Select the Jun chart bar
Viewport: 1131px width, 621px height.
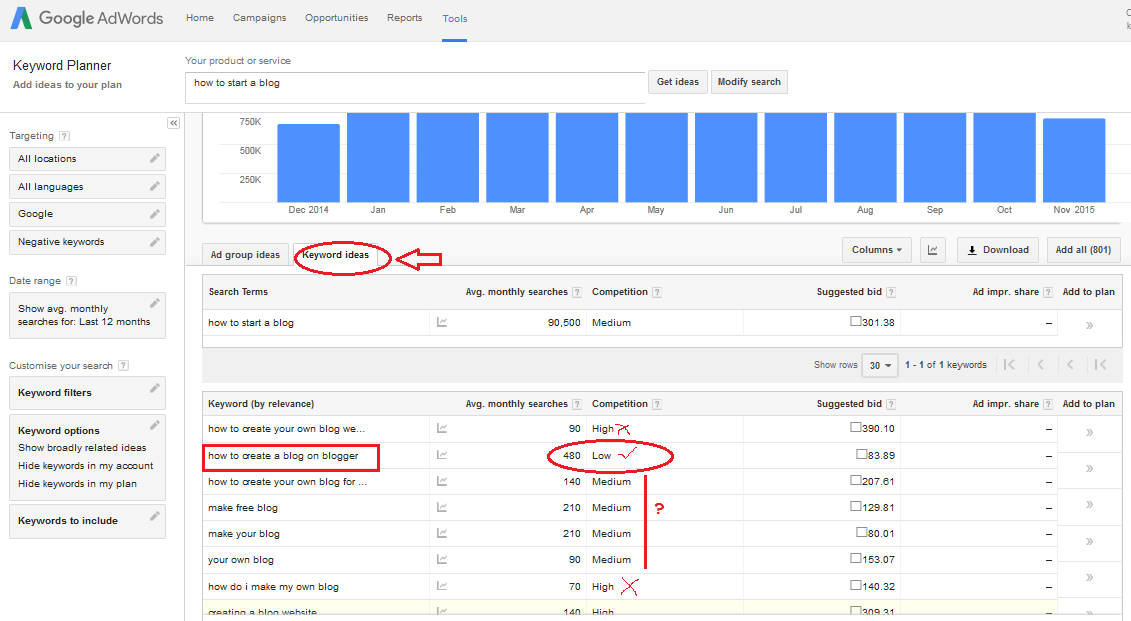(726, 157)
